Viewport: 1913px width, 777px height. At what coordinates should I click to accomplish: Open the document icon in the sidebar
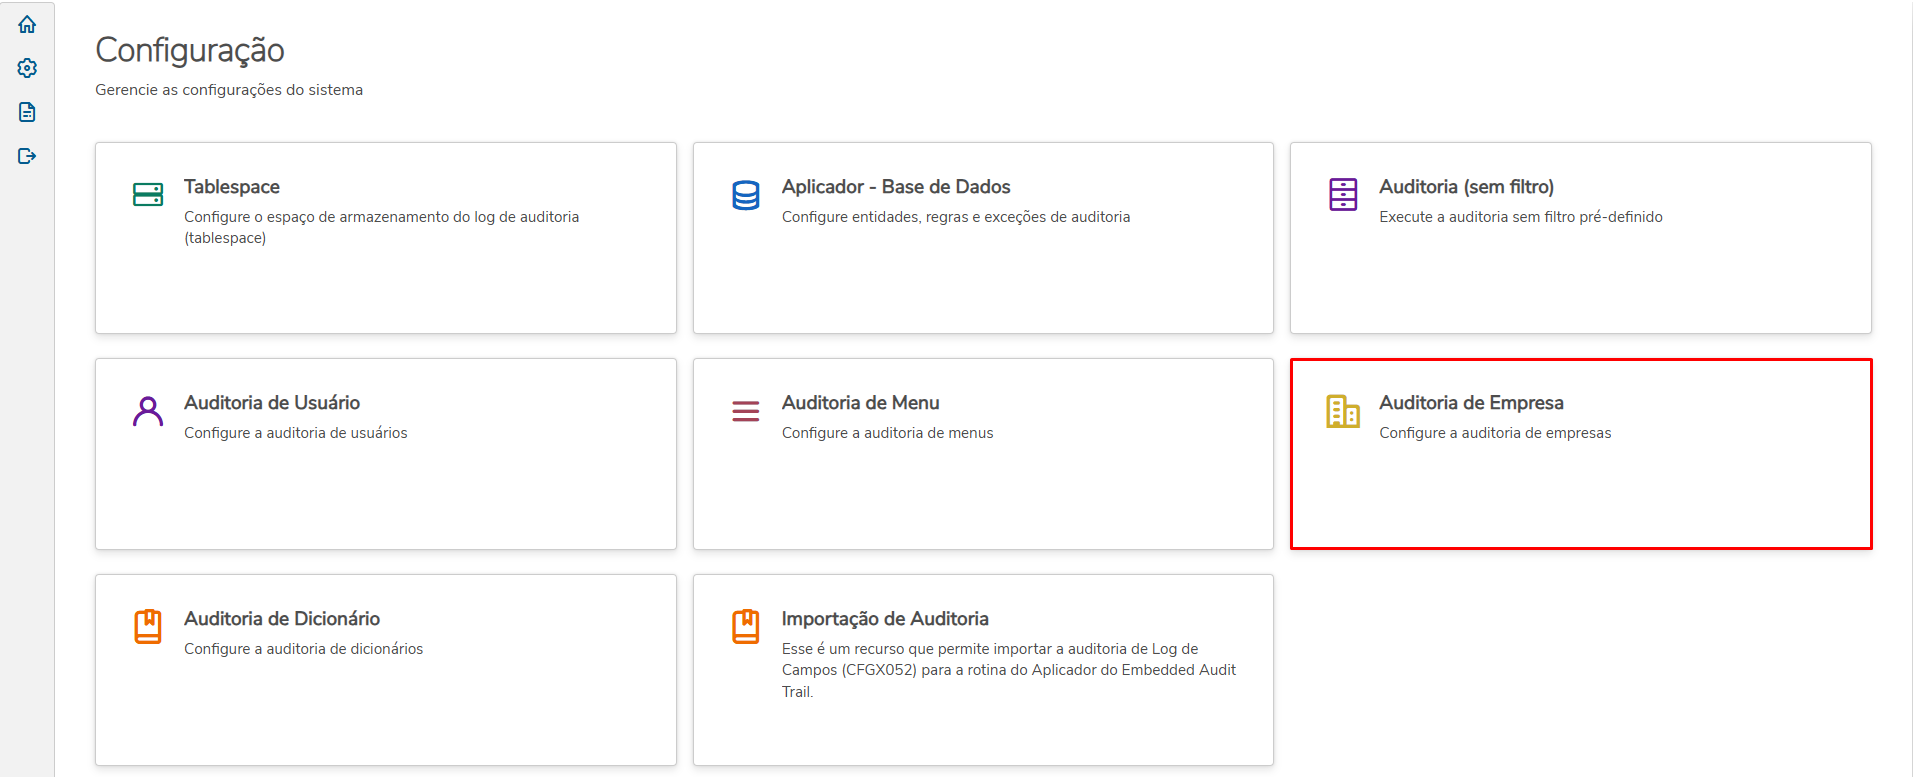[x=27, y=112]
